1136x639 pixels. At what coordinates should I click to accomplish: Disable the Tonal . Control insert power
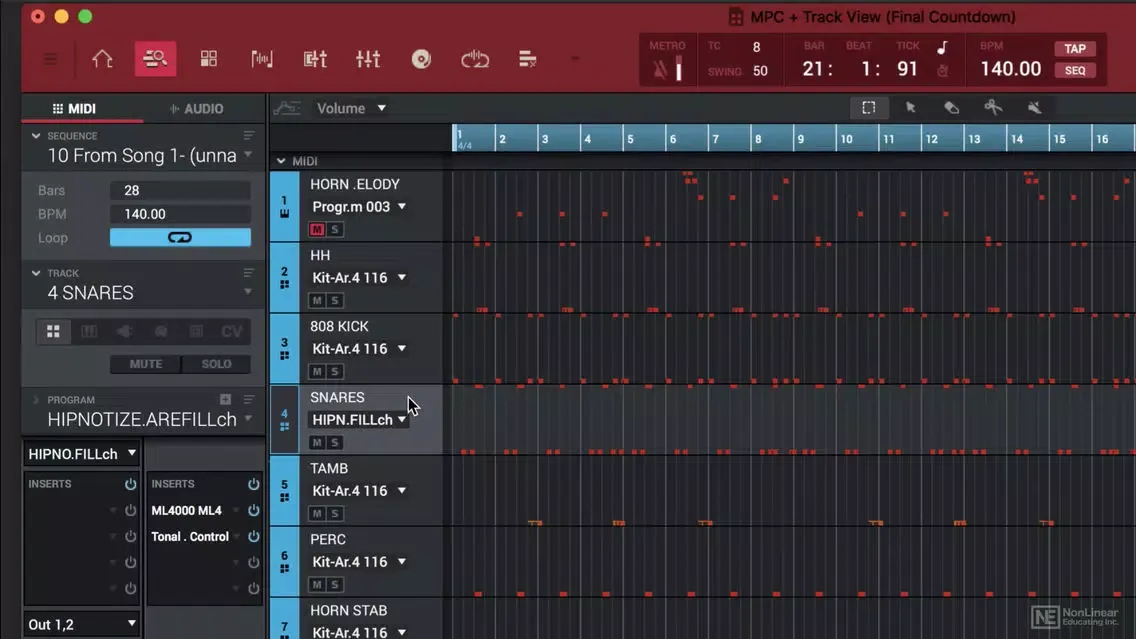coord(254,536)
